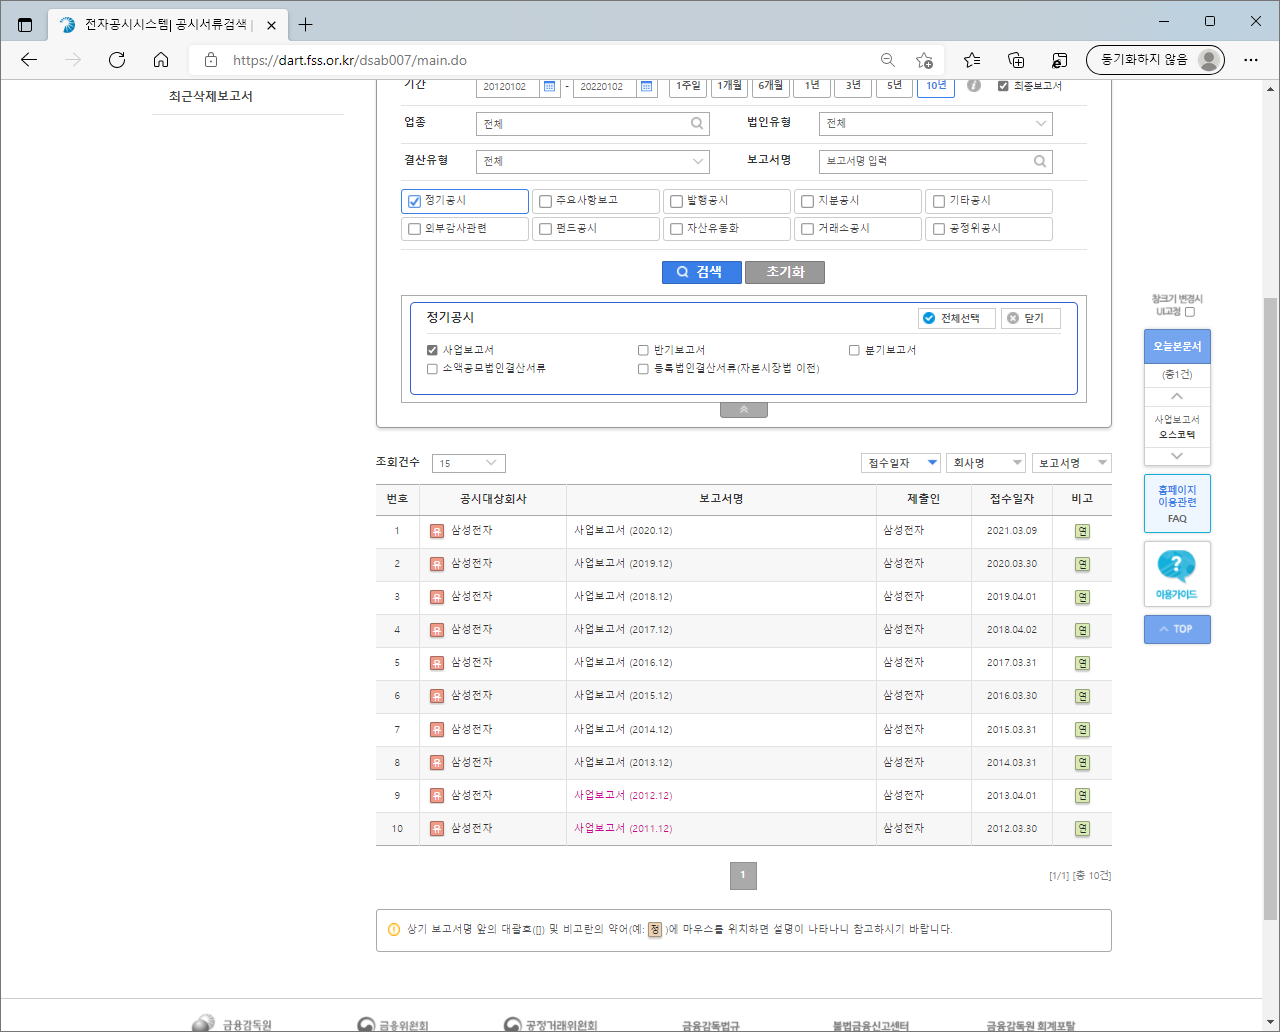Open new browser tab plus icon
The height and width of the screenshot is (1032, 1280).
(305, 24)
